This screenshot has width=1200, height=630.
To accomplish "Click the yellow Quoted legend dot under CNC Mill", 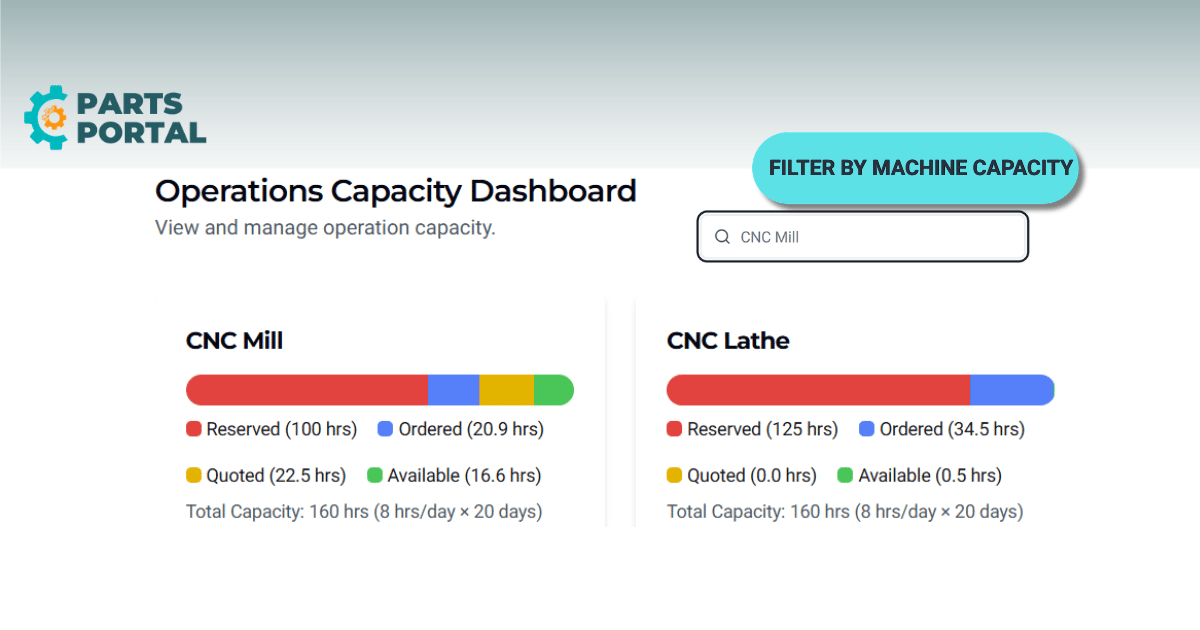I will (194, 475).
